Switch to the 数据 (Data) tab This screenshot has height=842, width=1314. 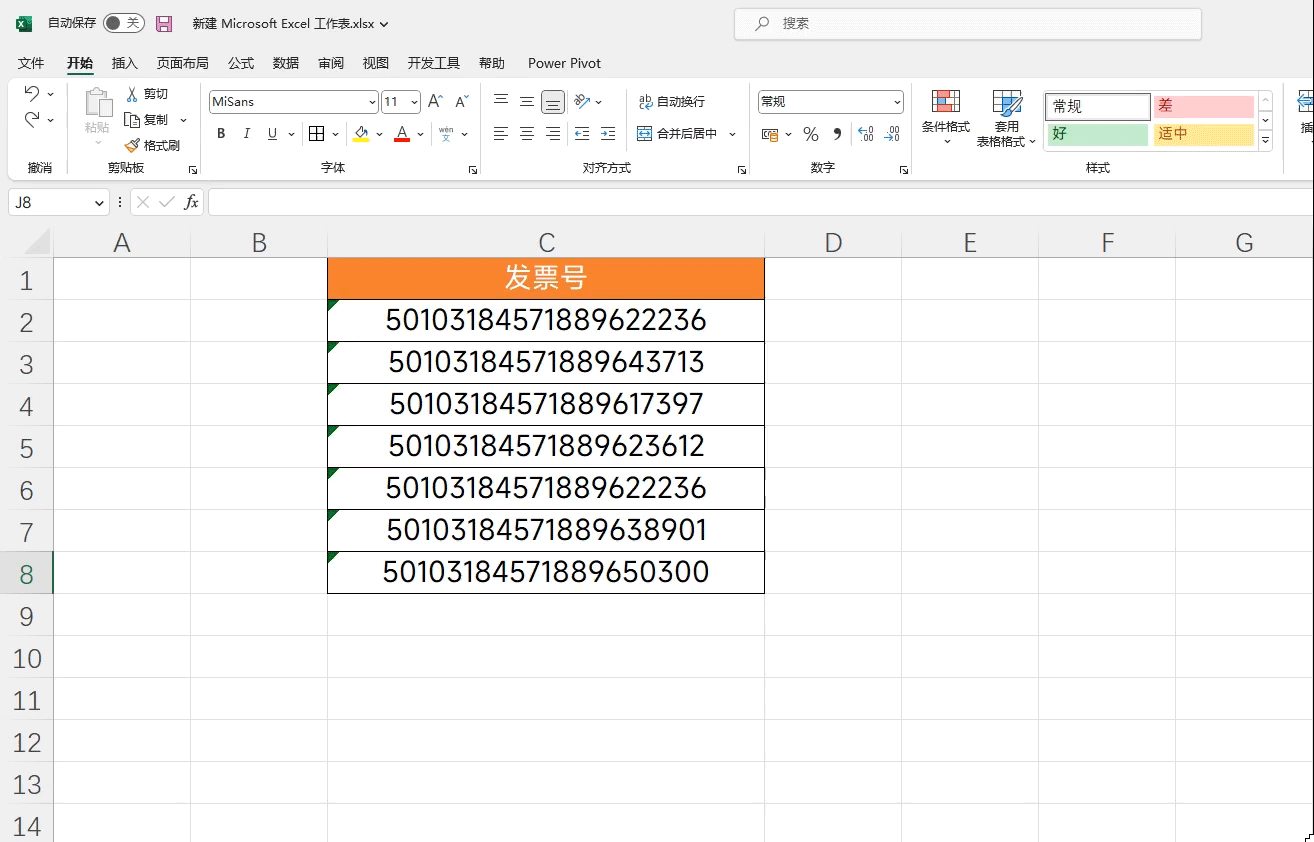[286, 63]
